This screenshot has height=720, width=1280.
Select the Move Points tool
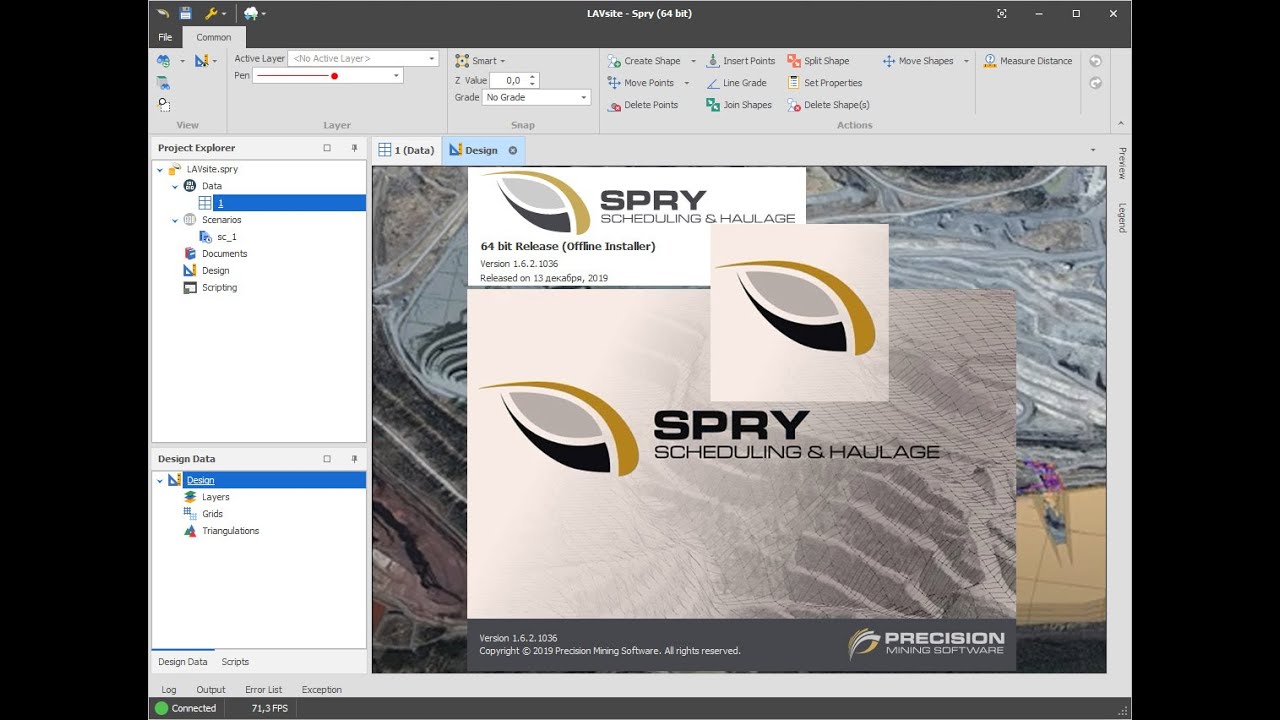641,83
